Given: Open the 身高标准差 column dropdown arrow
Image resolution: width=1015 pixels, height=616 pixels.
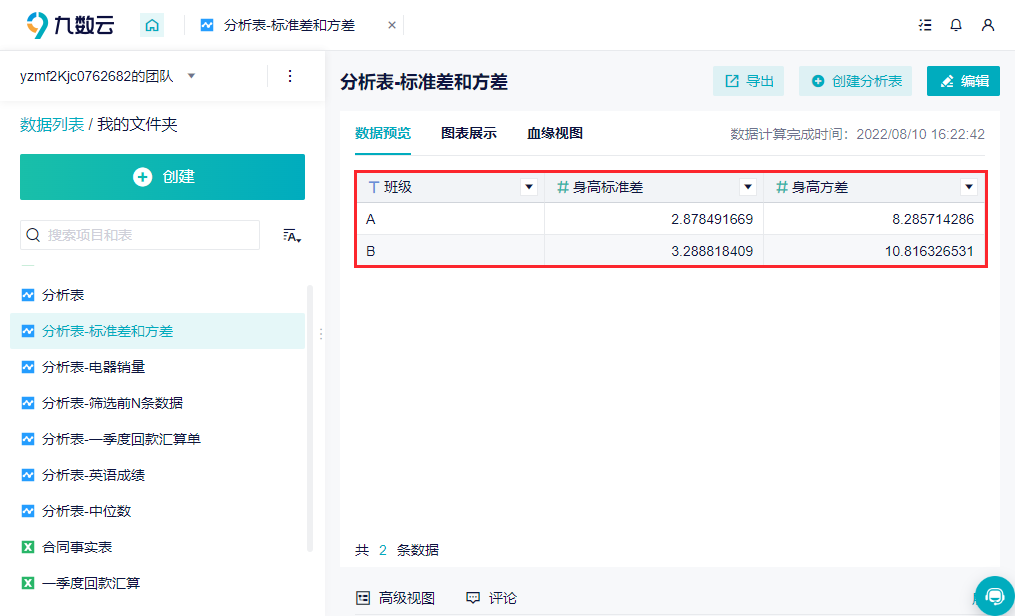Looking at the screenshot, I should (x=748, y=188).
